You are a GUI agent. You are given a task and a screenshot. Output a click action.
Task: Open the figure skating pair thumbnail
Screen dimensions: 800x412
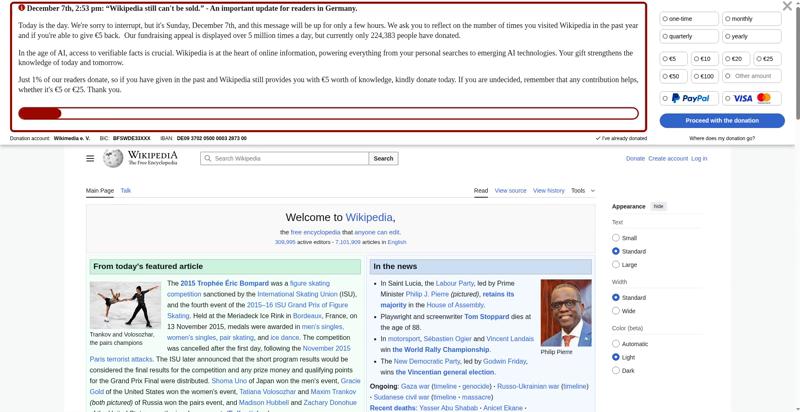[x=125, y=303]
